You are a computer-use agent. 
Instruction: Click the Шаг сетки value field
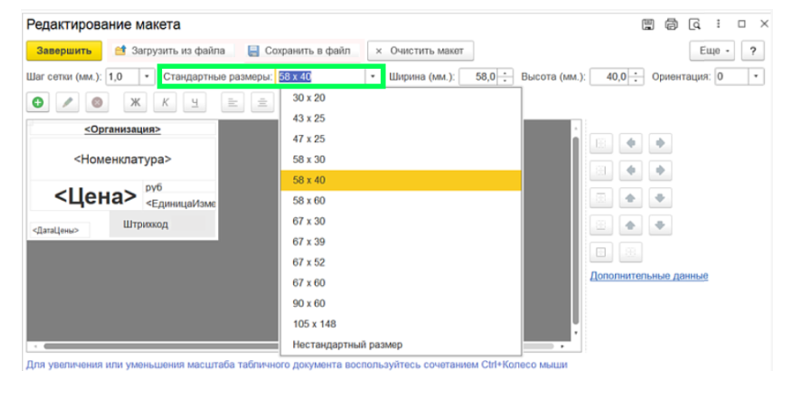tap(123, 77)
